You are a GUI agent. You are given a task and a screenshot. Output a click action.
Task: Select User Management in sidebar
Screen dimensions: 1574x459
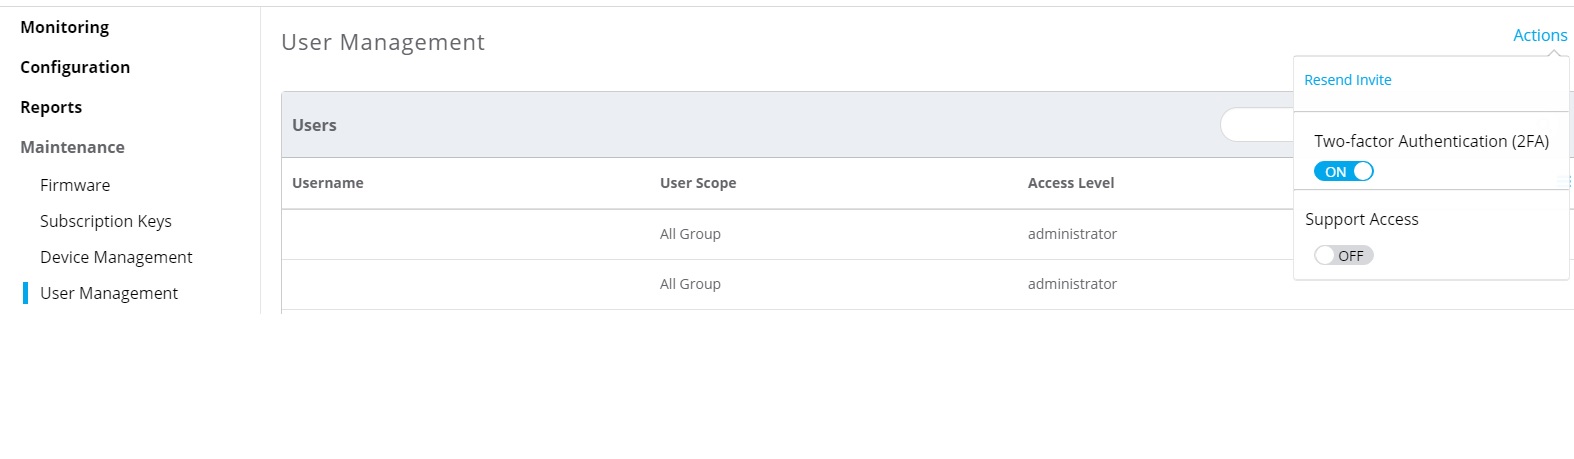pyautogui.click(x=109, y=293)
